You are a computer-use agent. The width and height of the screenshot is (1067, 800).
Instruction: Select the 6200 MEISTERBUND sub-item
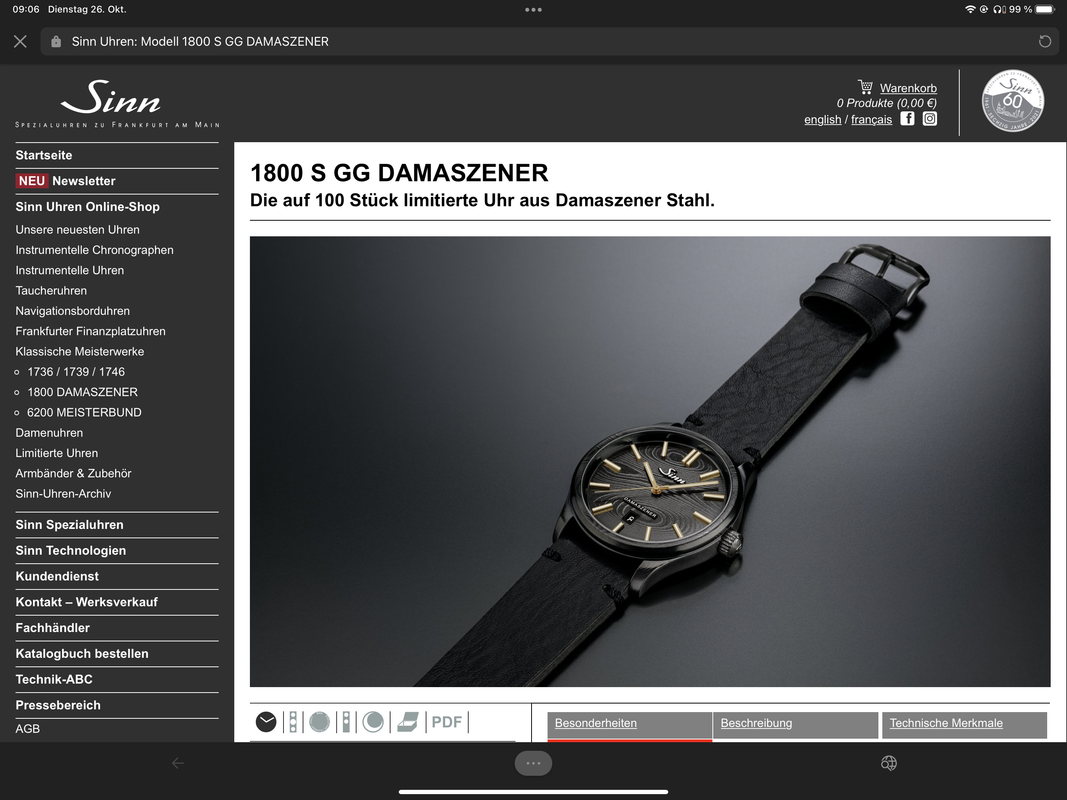tap(84, 412)
